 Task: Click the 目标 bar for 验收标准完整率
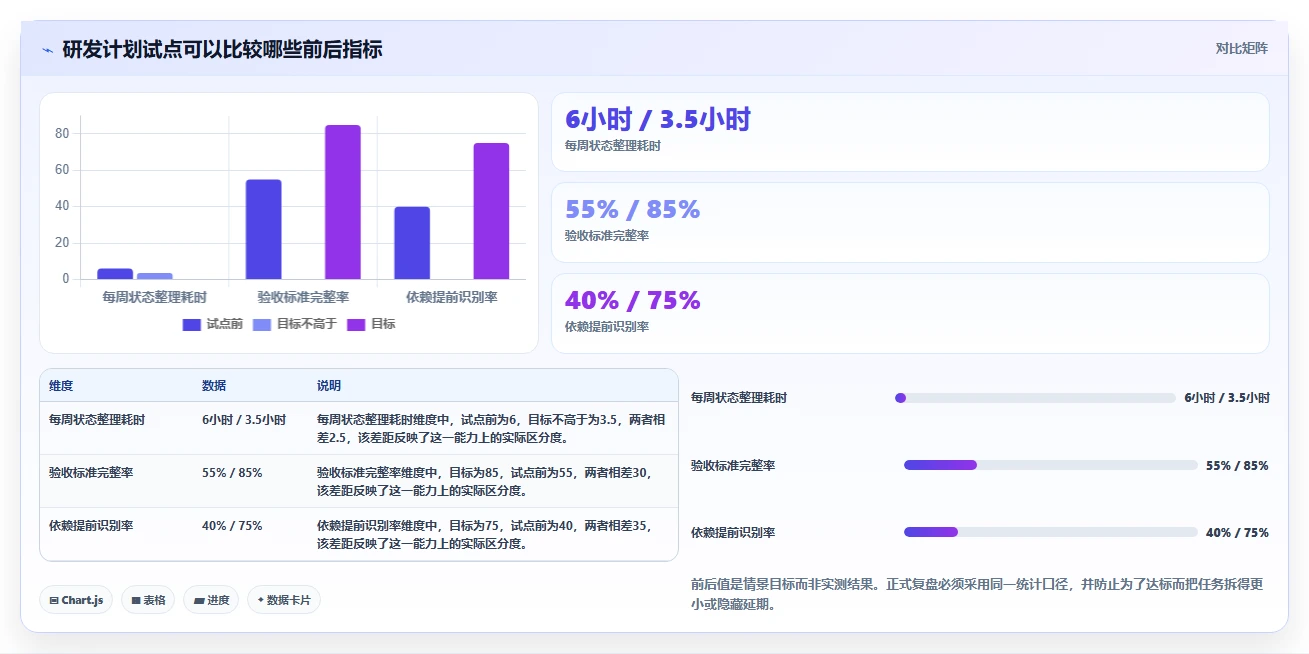coord(342,202)
